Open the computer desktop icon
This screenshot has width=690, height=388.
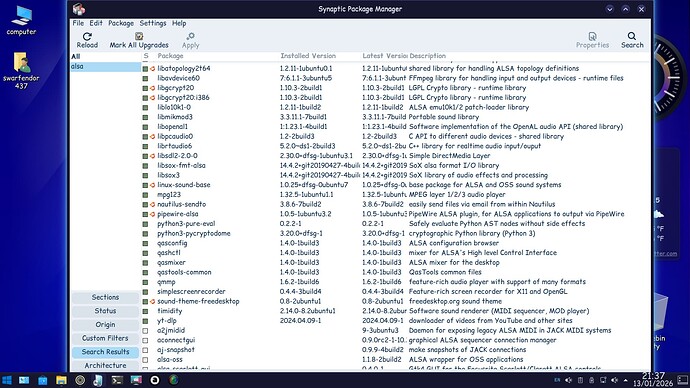(x=21, y=20)
